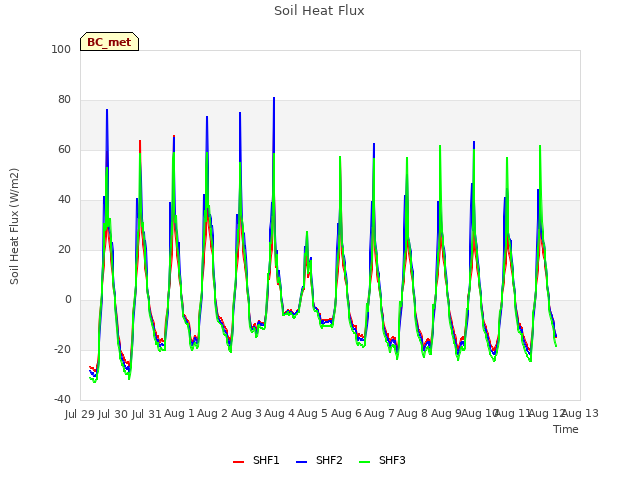This screenshot has width=640, height=480.
Task: Click the Aug 8 x-axis tick label
Action: 412,413
